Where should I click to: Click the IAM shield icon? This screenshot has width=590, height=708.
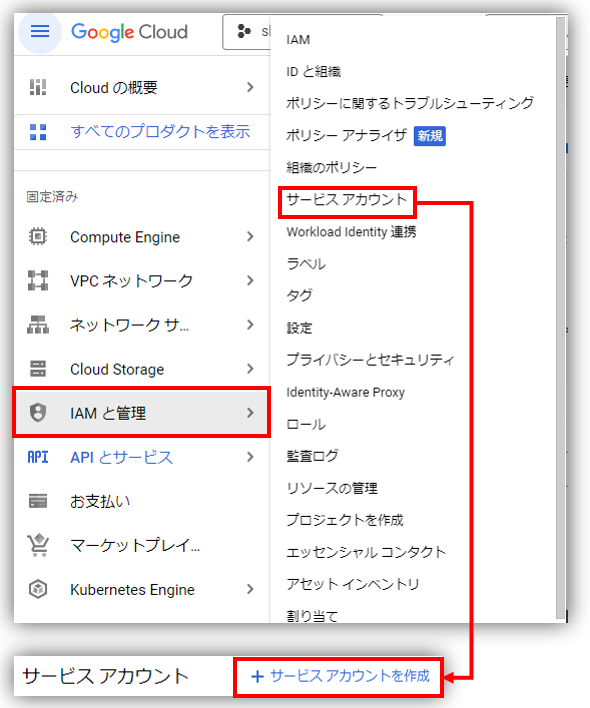(38, 413)
